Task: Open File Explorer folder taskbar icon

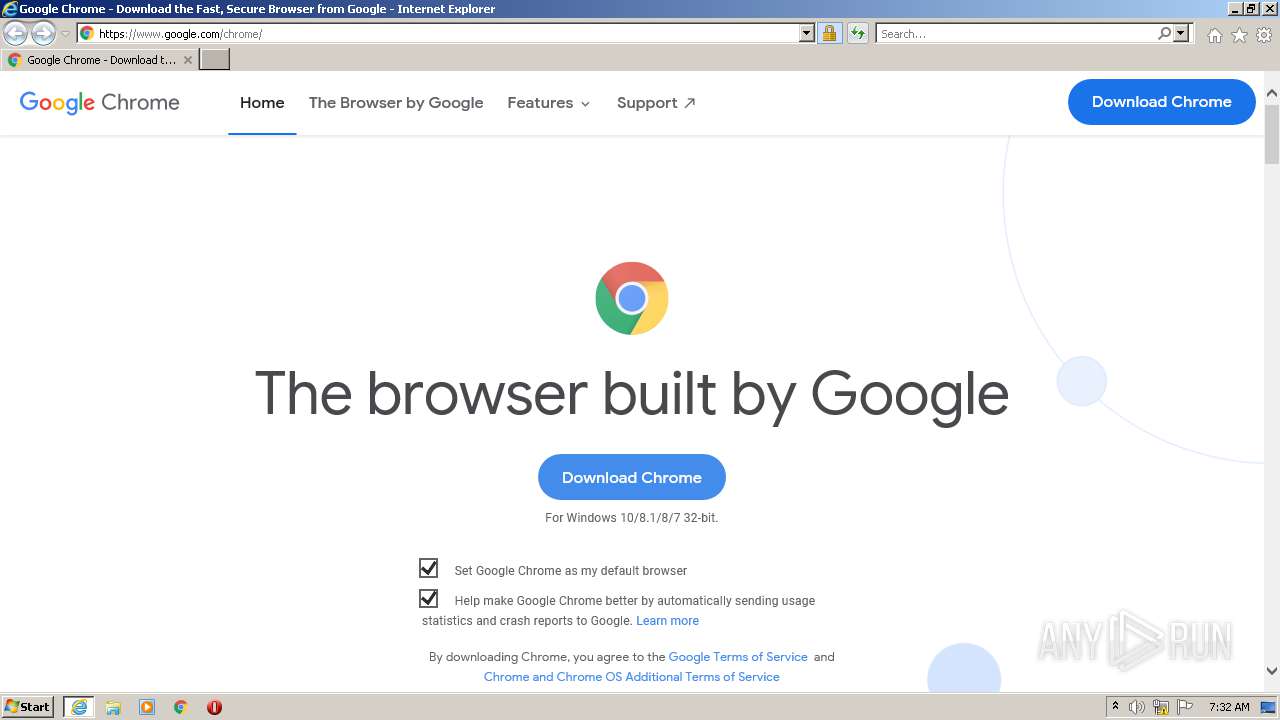Action: [x=113, y=707]
